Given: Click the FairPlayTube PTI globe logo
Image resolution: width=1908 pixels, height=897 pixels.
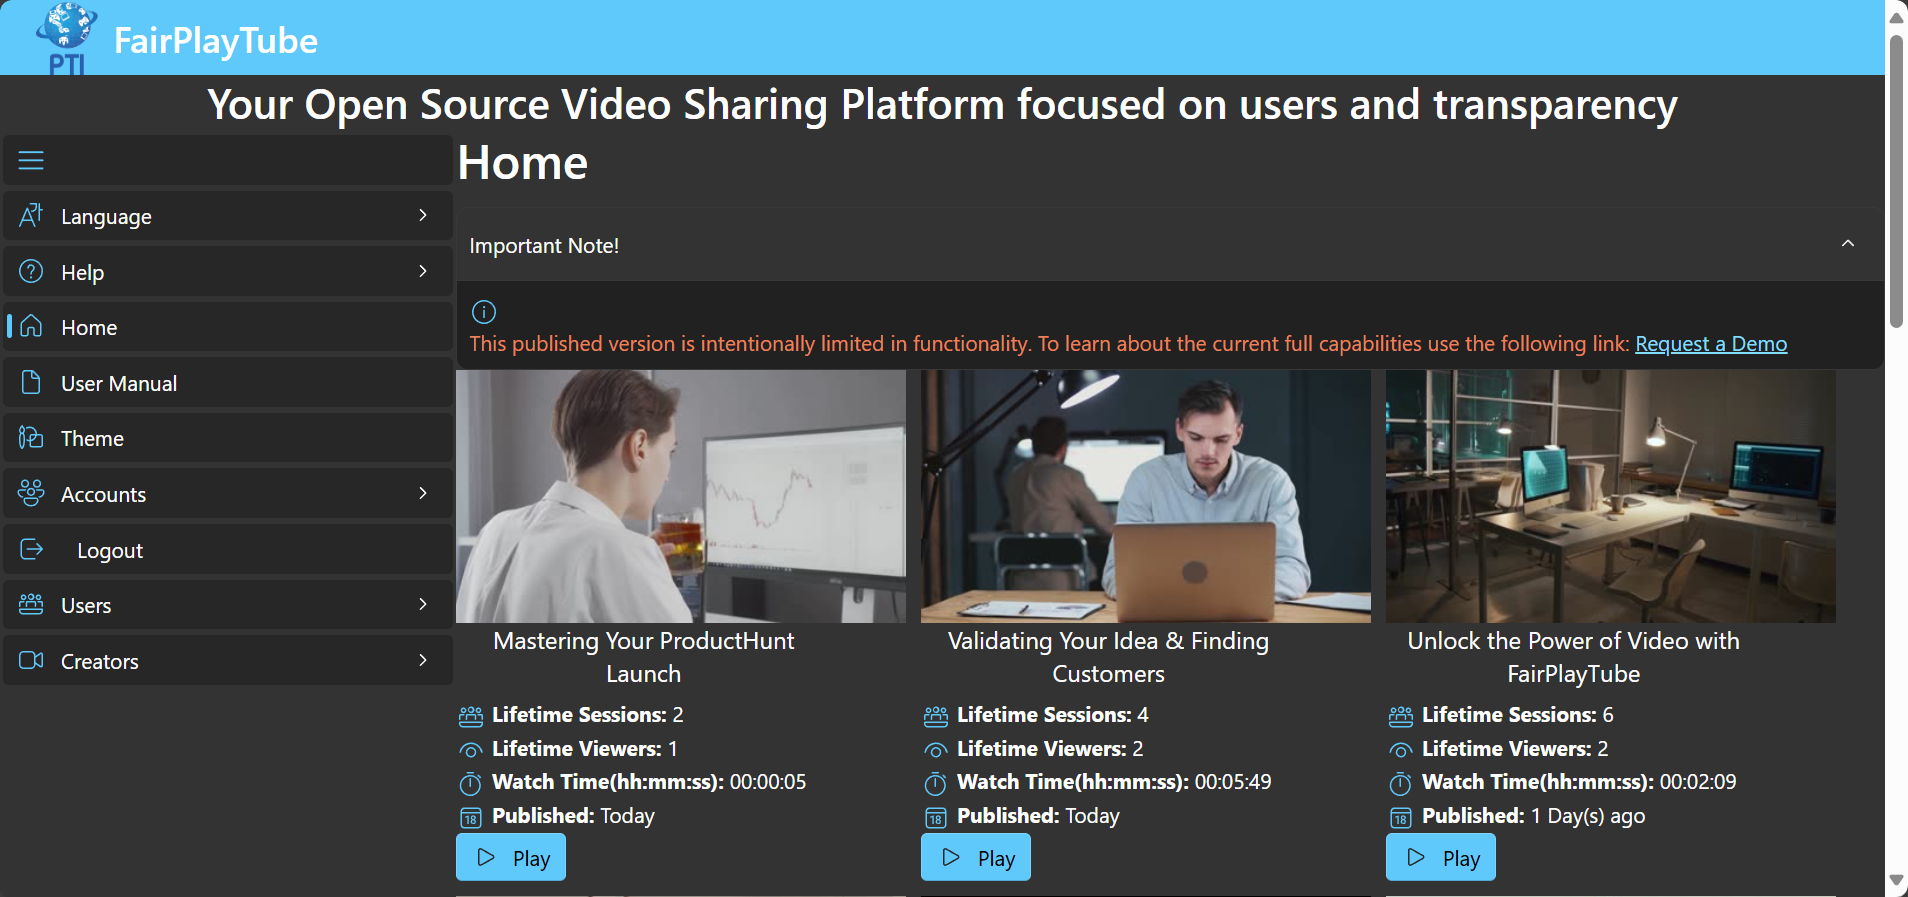Looking at the screenshot, I should coord(67,38).
